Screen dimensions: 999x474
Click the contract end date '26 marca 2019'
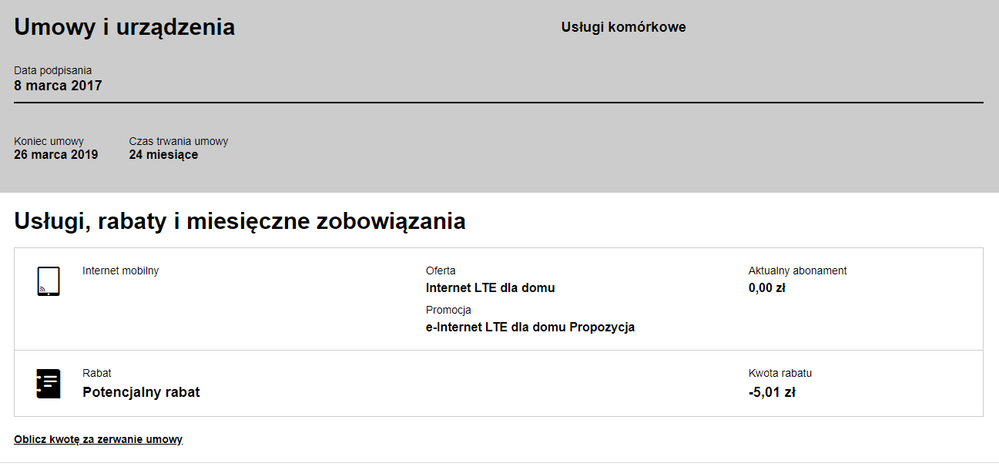(56, 155)
